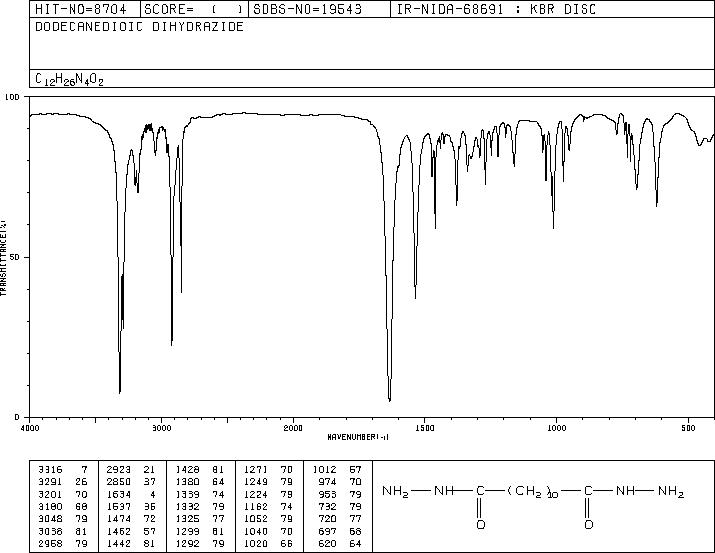Click the deepest peak near 1634 wavenumber
The height and width of the screenshot is (553, 715).
pos(389,399)
